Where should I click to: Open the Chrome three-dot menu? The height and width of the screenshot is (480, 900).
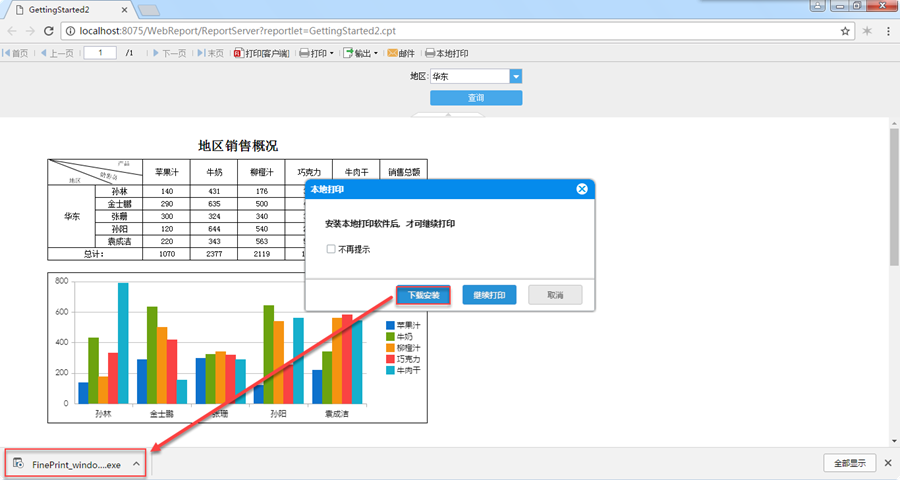(888, 31)
